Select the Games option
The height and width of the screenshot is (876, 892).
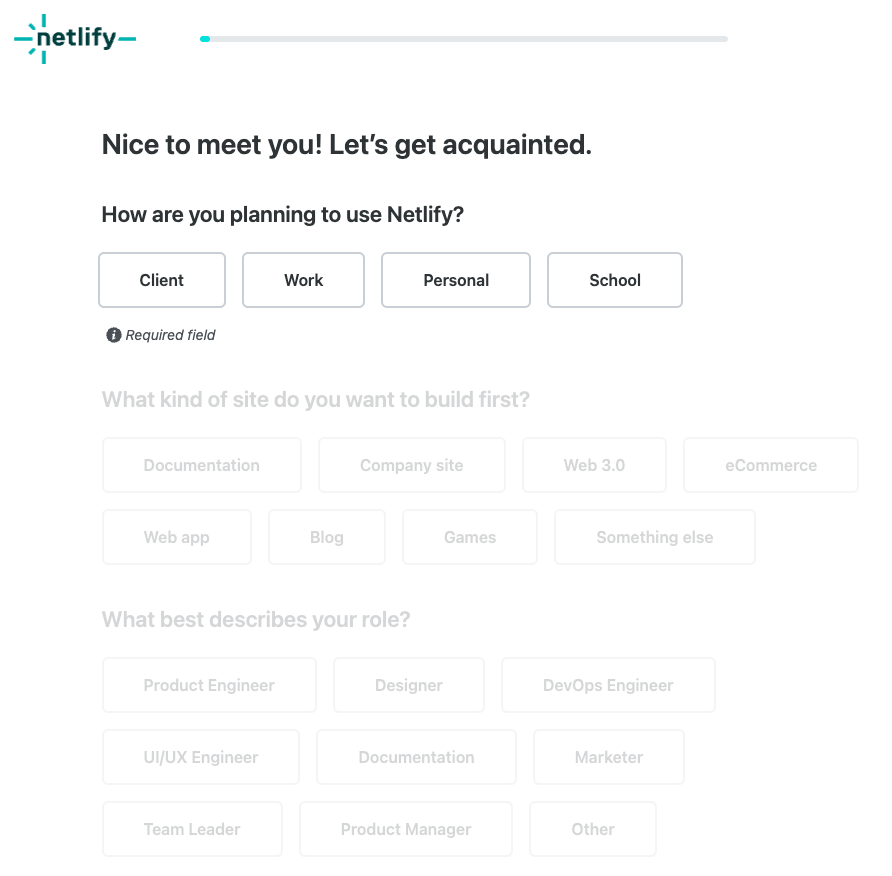pos(470,537)
